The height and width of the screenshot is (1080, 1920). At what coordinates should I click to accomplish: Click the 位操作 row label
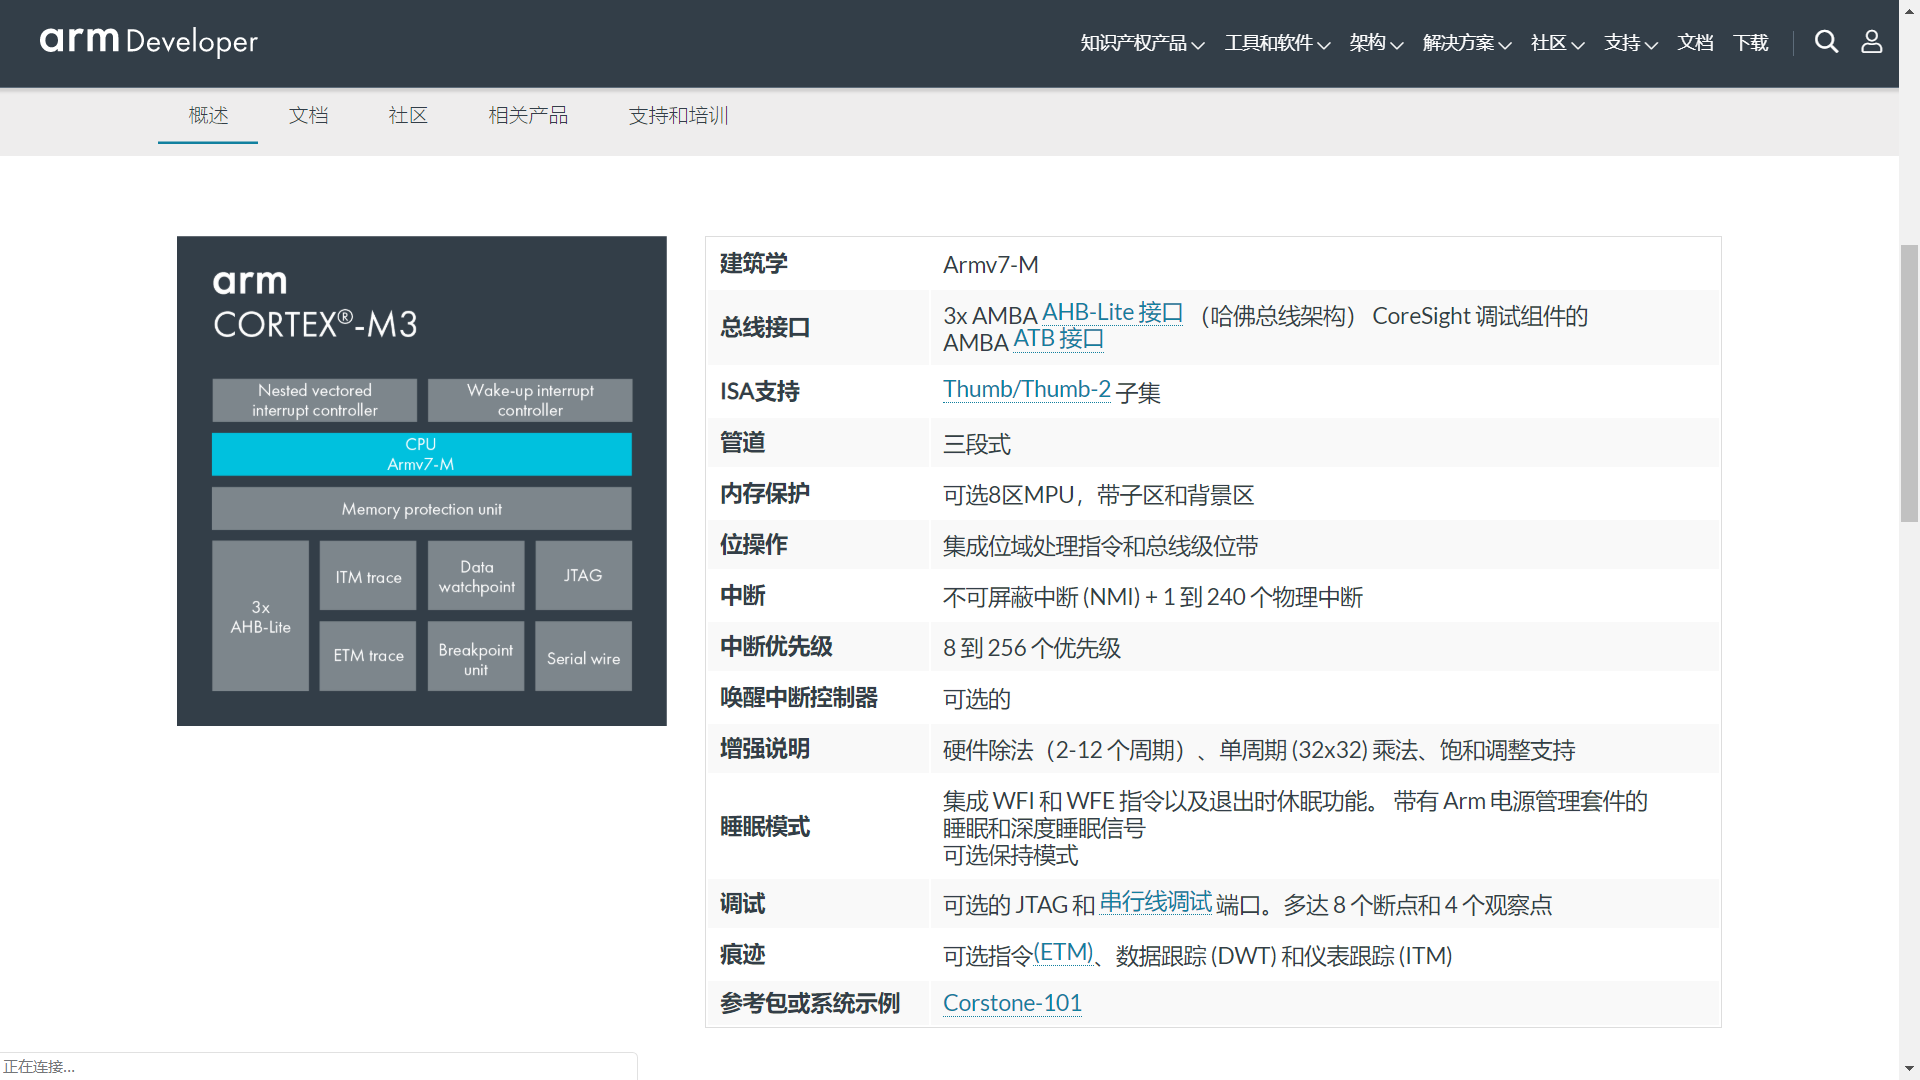click(754, 545)
